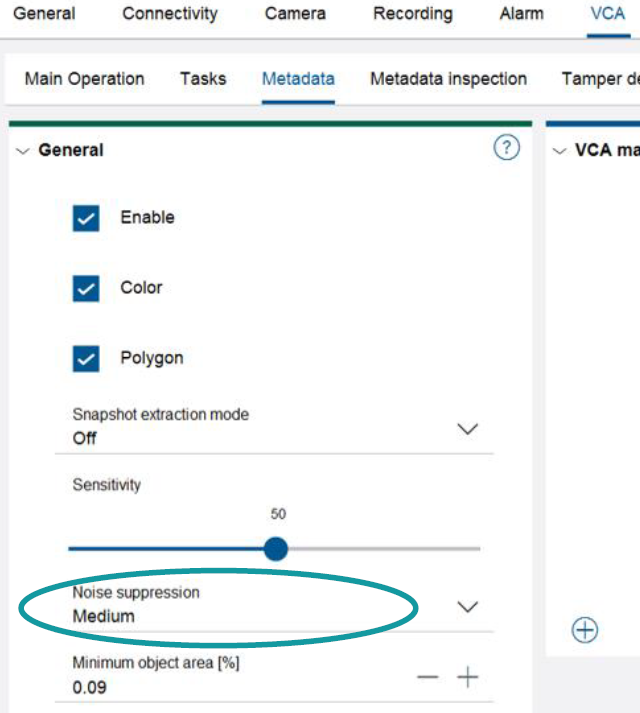Toggle the Polygon checkbox
Viewport: 640px width, 713px height.
pos(86,358)
